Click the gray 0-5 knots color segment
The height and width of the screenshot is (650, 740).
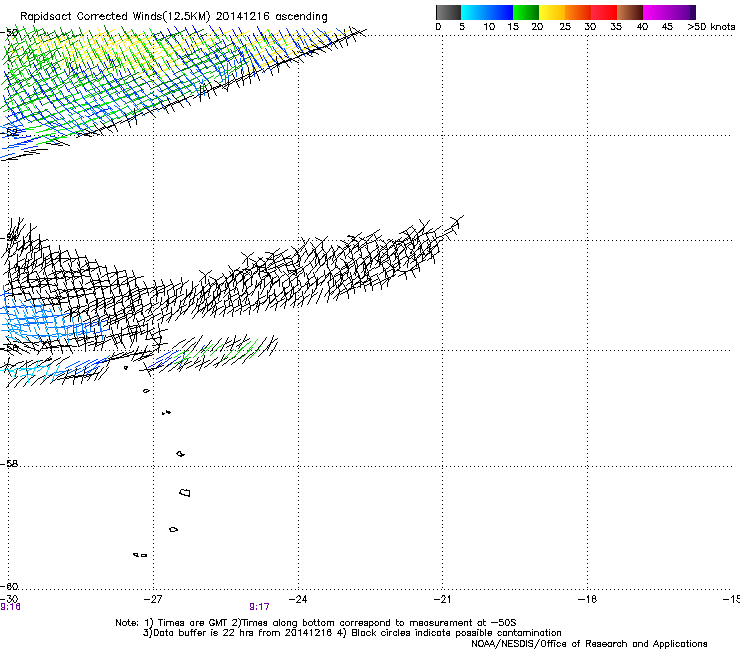point(448,12)
